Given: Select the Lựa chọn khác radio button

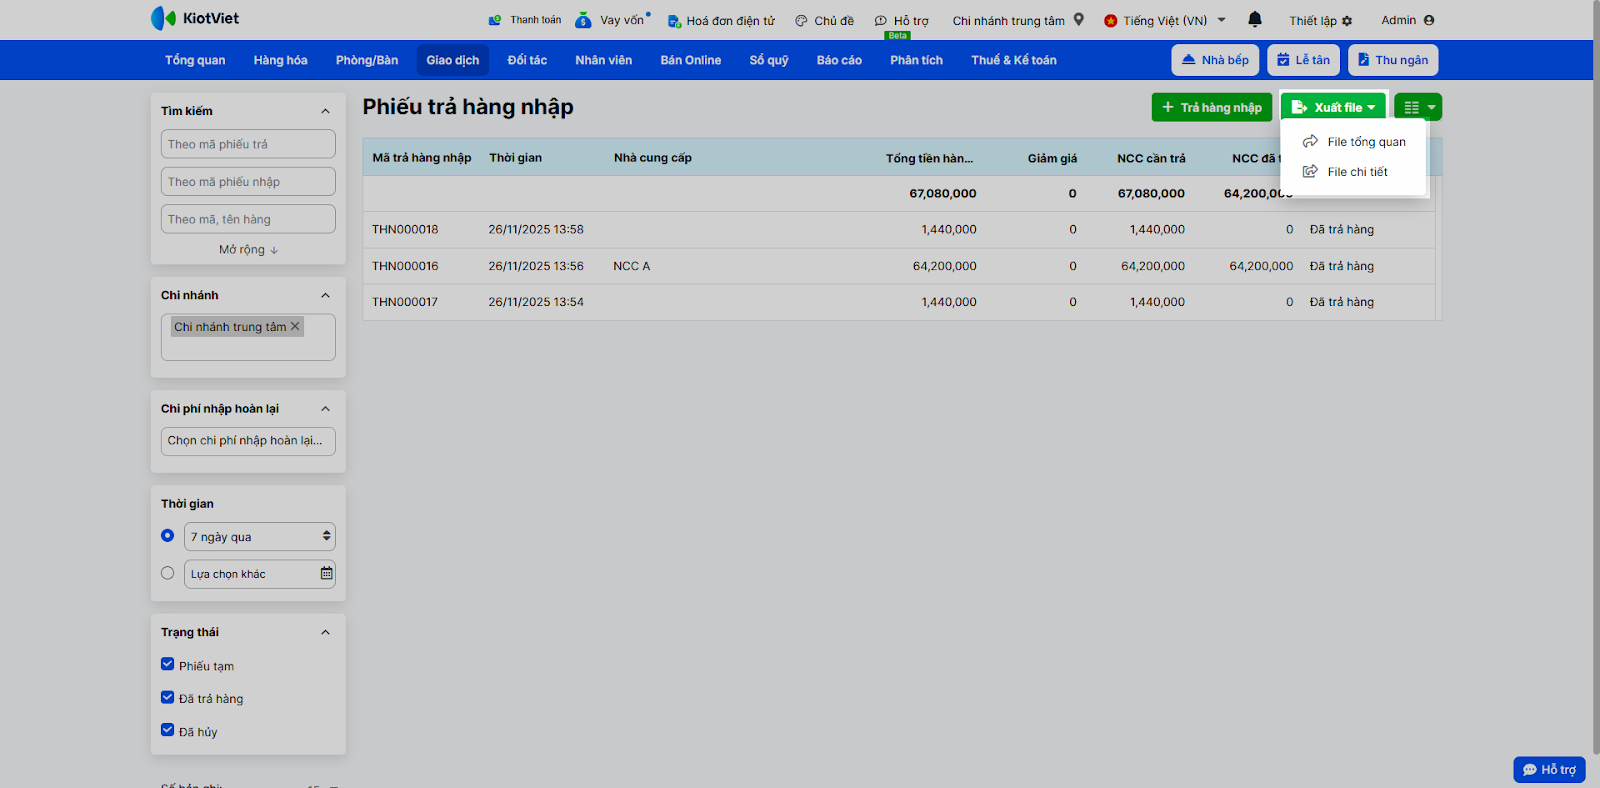Looking at the screenshot, I should (168, 573).
